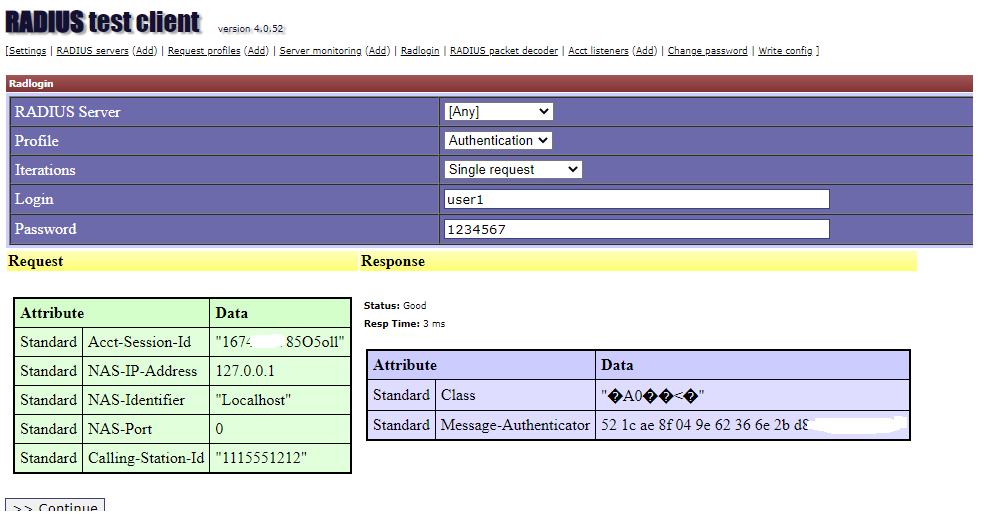Click the RADIUS test client logo
Image resolution: width=998 pixels, height=519 pixels.
click(102, 22)
